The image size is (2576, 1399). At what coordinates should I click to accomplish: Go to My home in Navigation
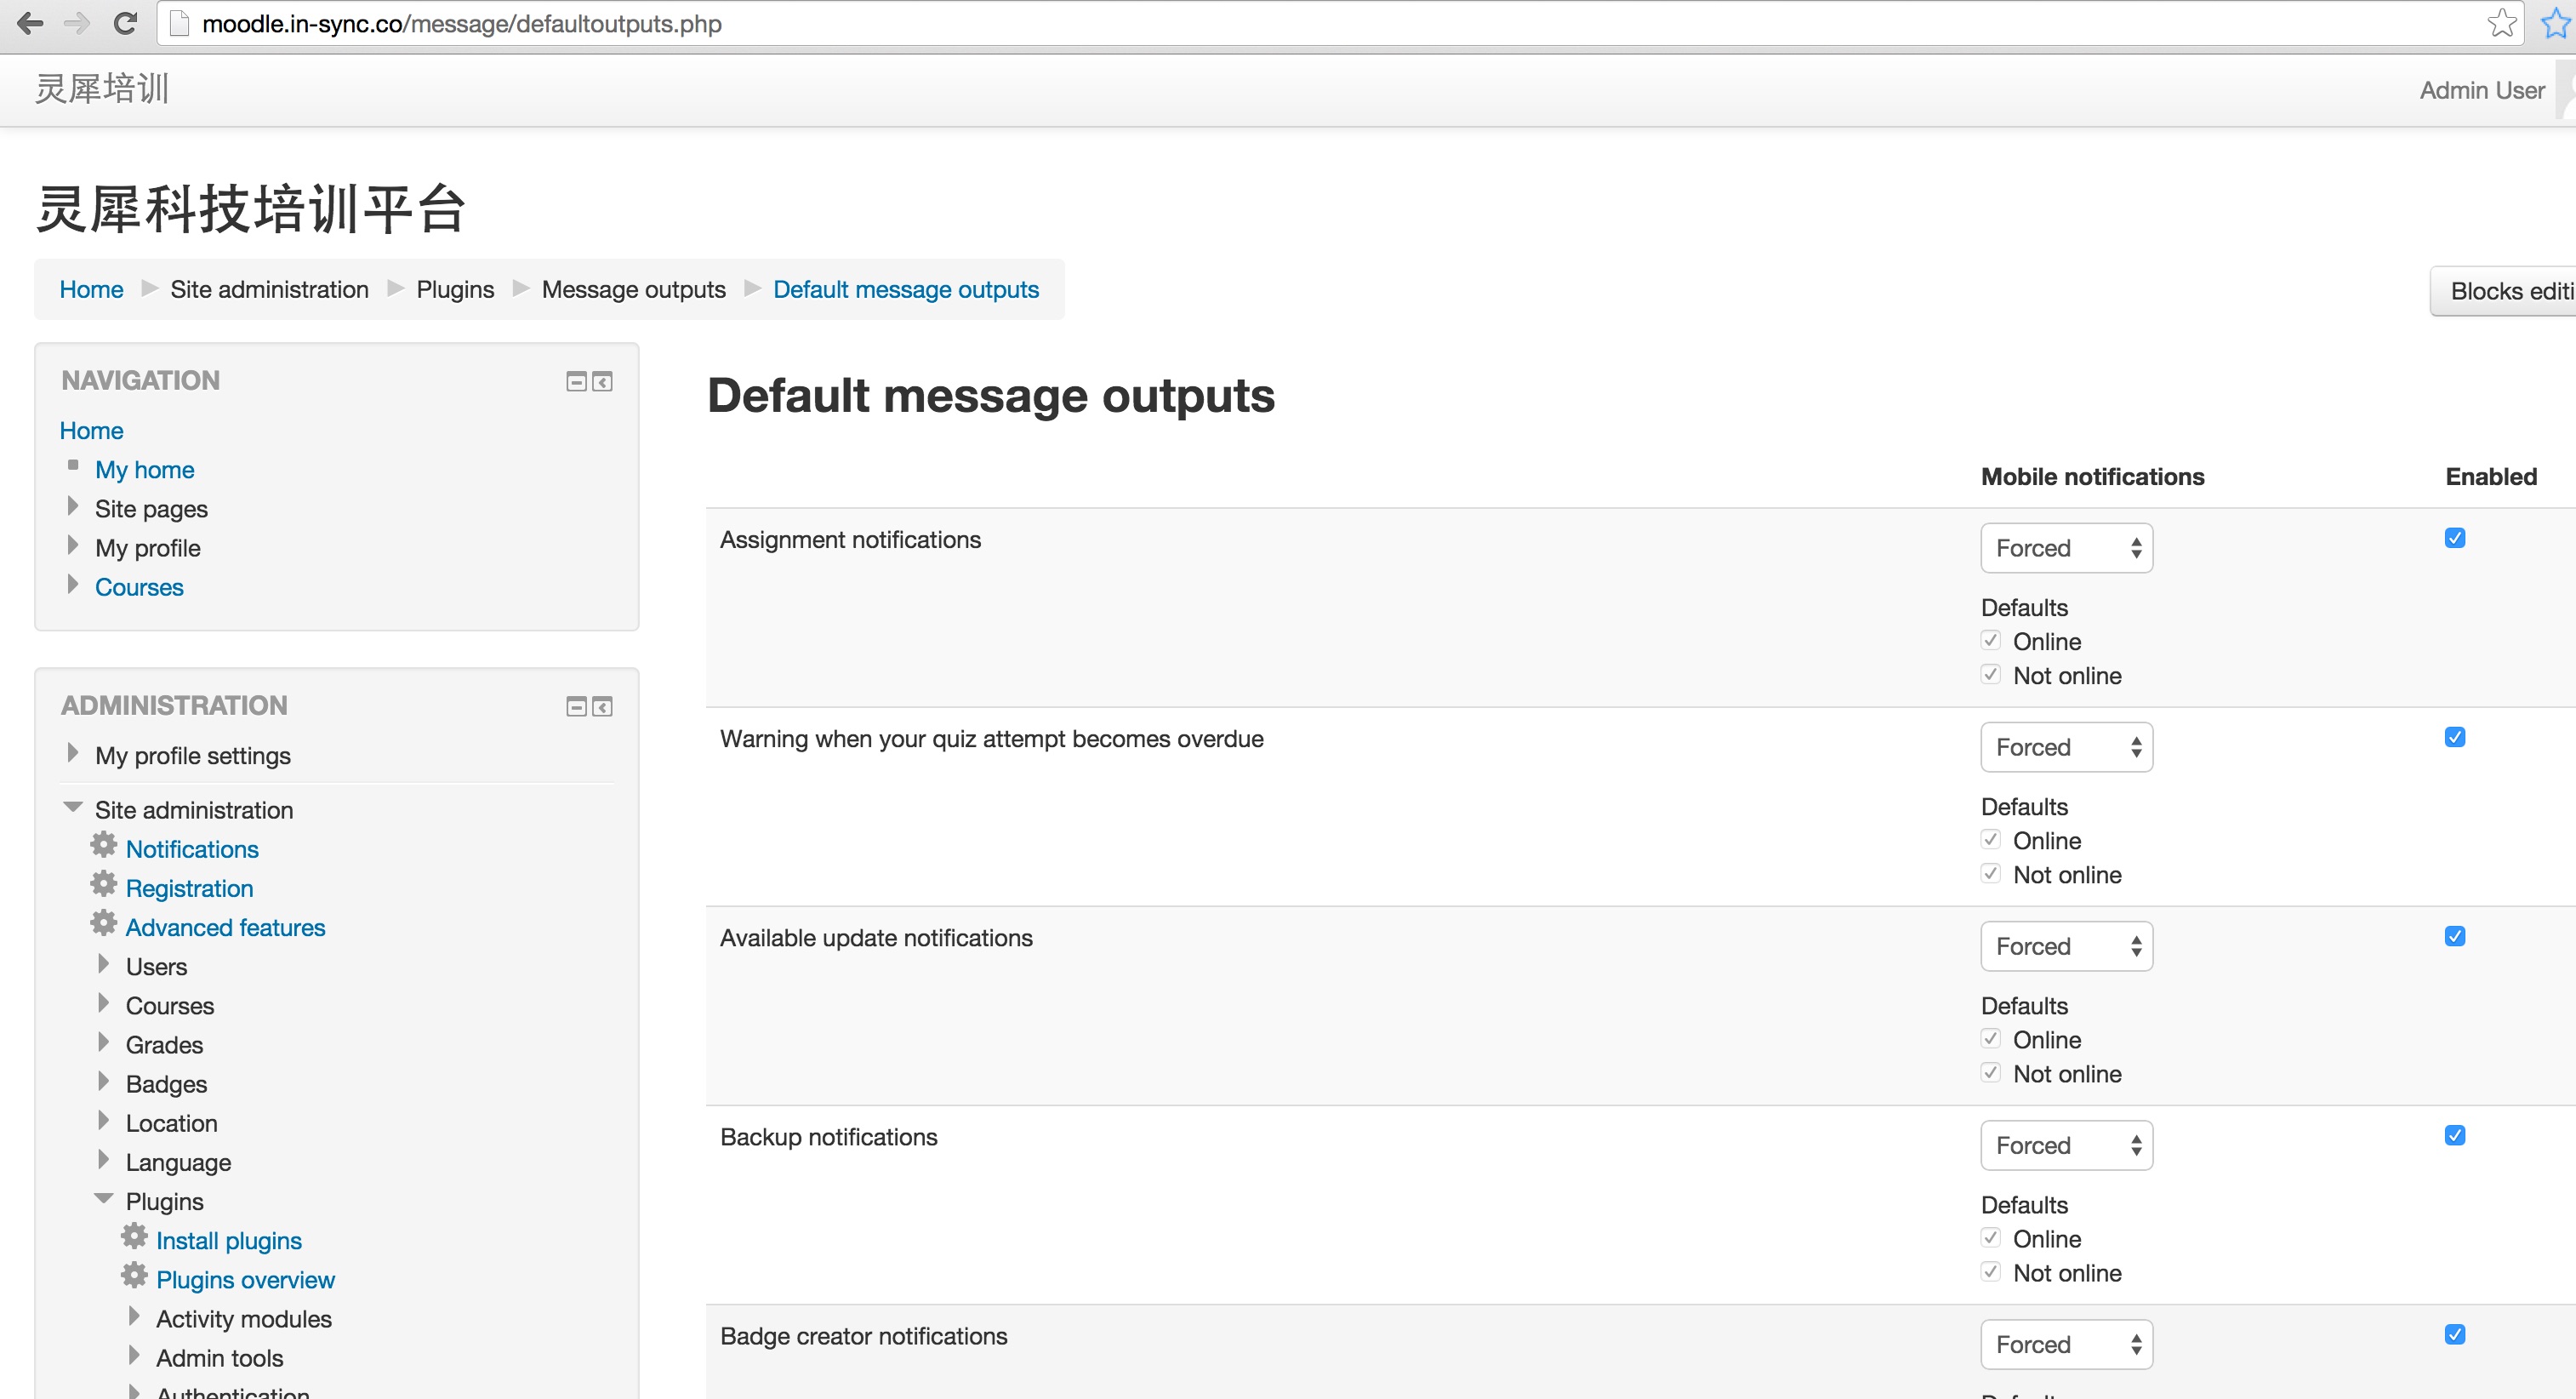[x=144, y=470]
